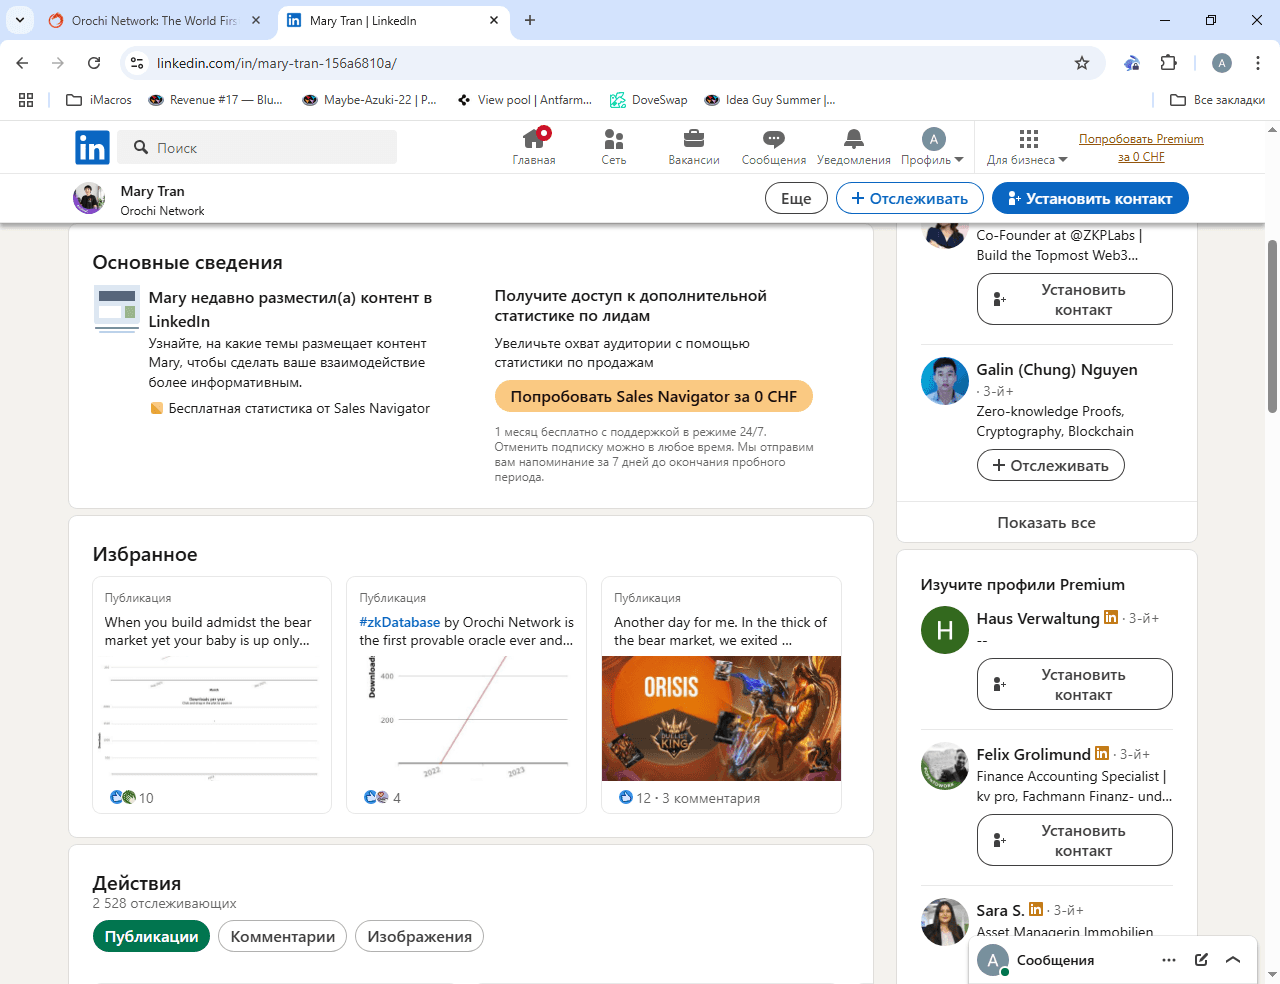
Task: Open Felix Grolimund's profile
Action: tap(1034, 754)
